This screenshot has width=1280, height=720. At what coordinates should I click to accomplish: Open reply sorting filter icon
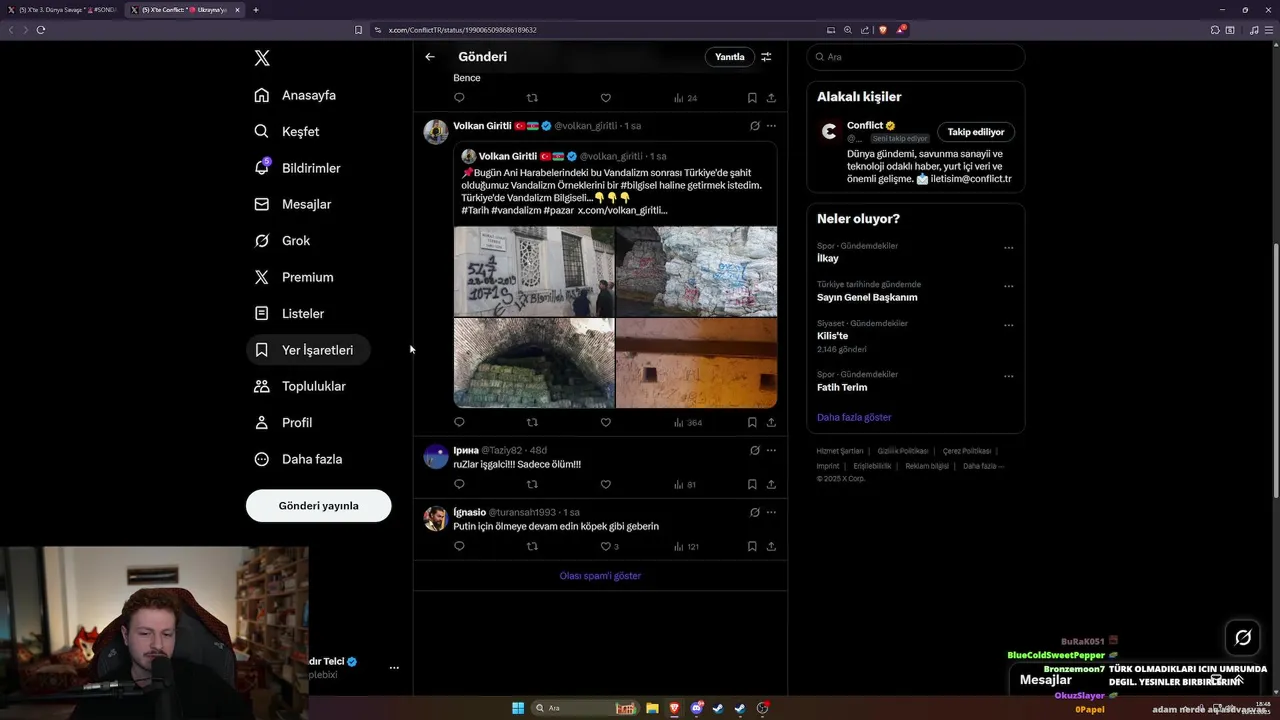click(x=766, y=57)
